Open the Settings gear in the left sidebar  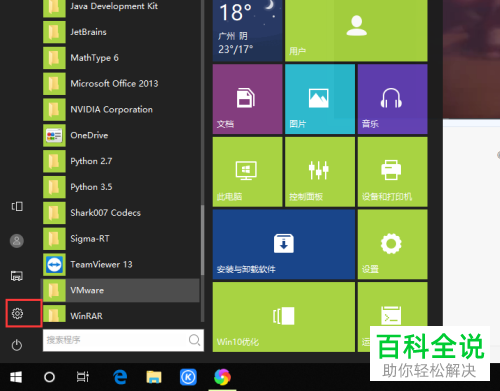click(x=17, y=313)
